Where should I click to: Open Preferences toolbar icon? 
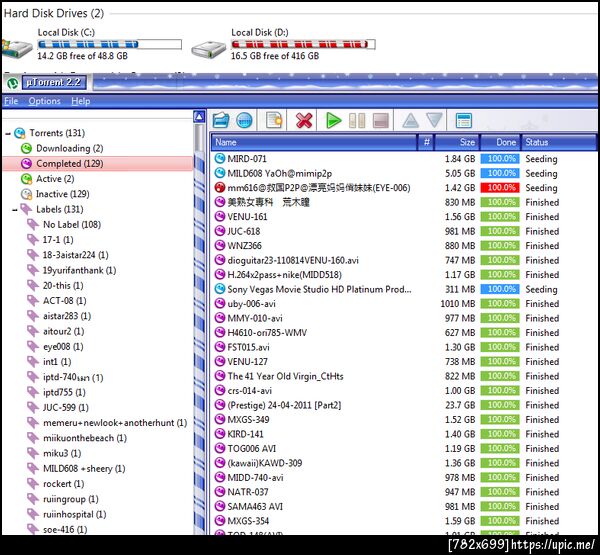[463, 121]
